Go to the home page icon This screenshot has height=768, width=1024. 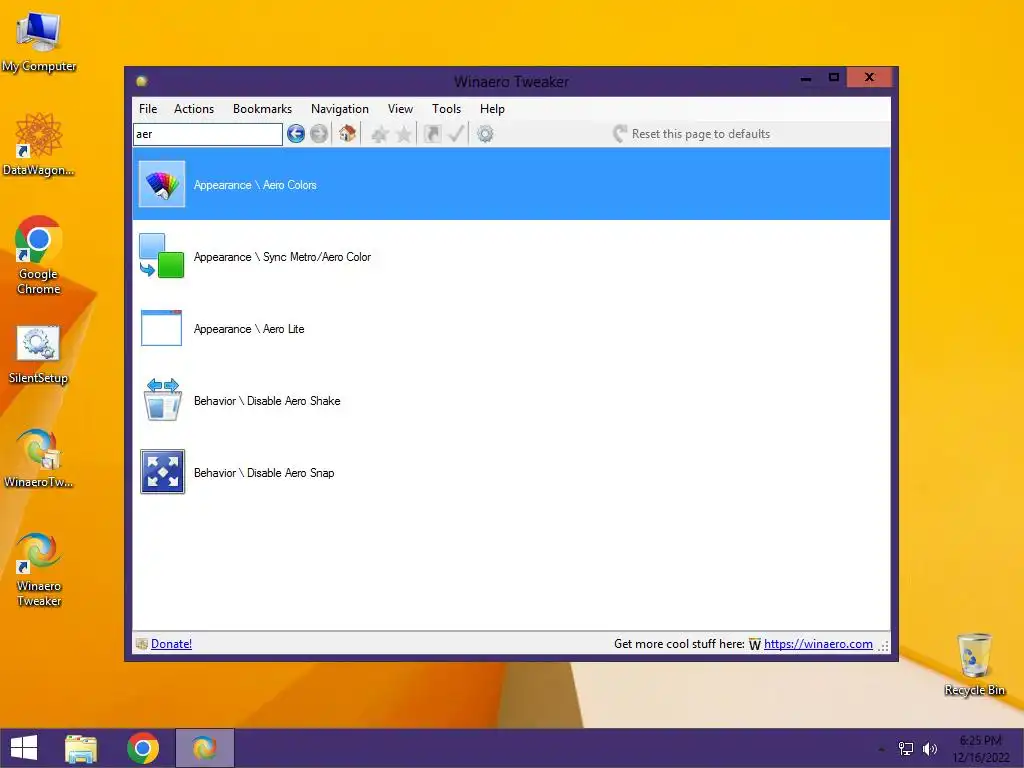pos(347,134)
